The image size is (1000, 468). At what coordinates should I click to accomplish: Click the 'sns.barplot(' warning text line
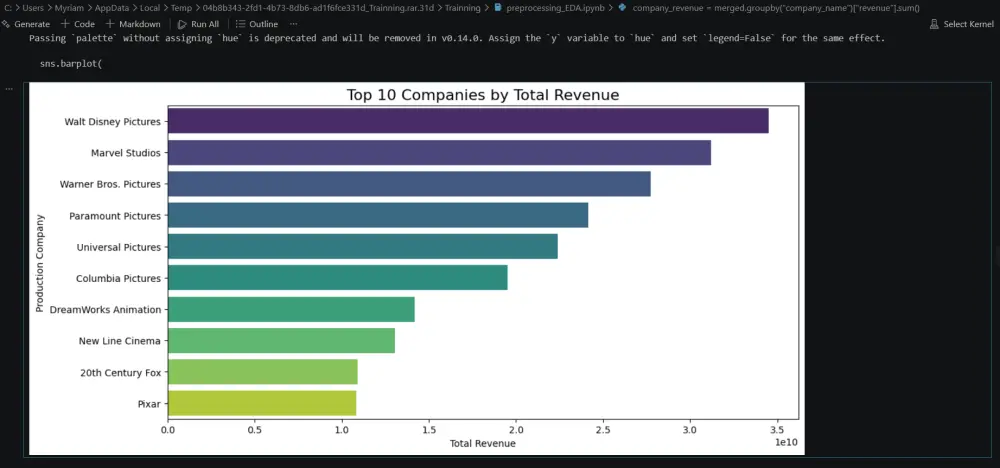[71, 64]
